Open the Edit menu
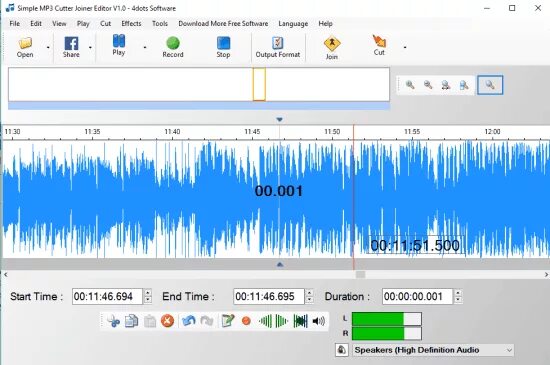 point(36,23)
